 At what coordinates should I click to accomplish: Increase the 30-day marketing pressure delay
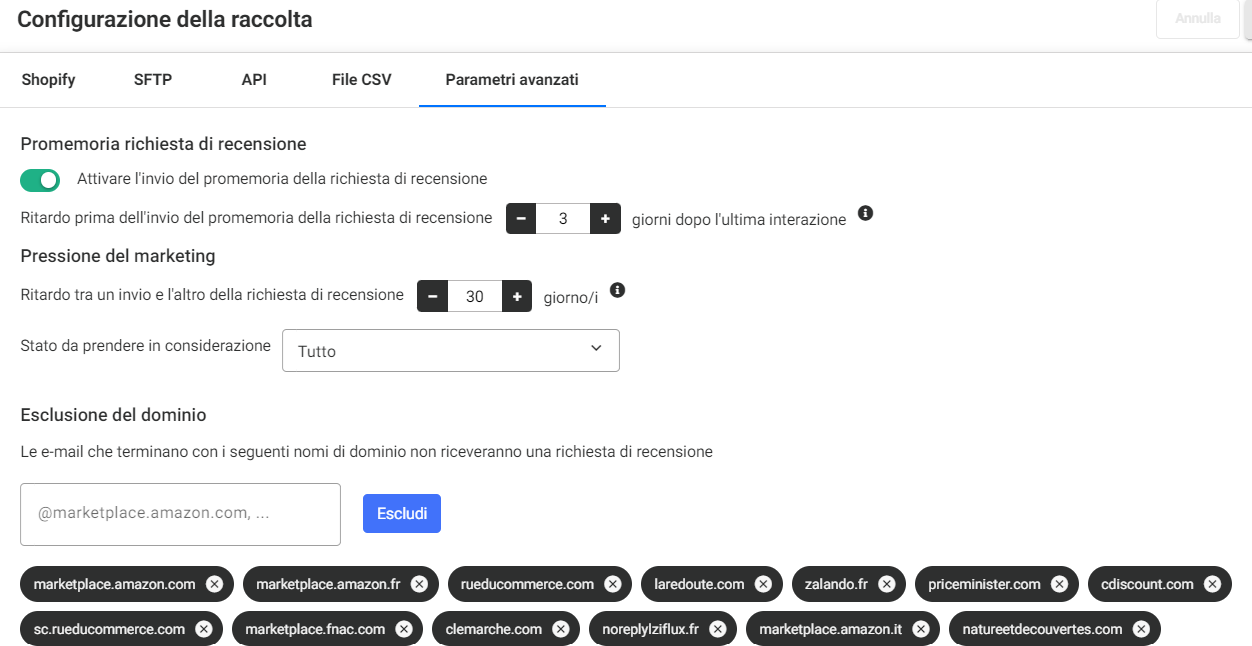click(x=516, y=296)
